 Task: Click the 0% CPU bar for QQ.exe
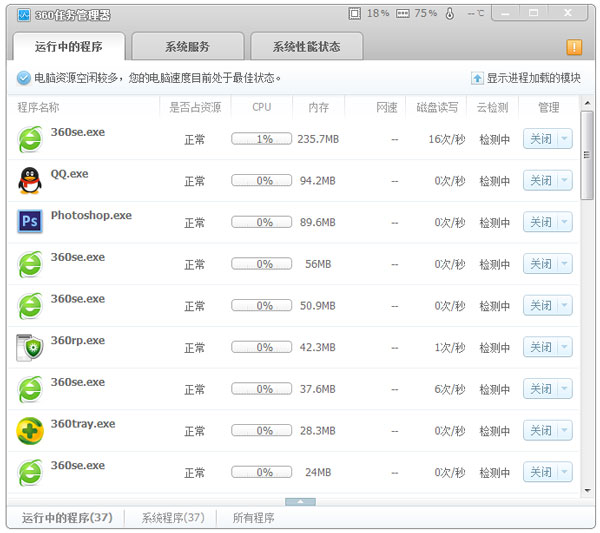pyautogui.click(x=261, y=180)
